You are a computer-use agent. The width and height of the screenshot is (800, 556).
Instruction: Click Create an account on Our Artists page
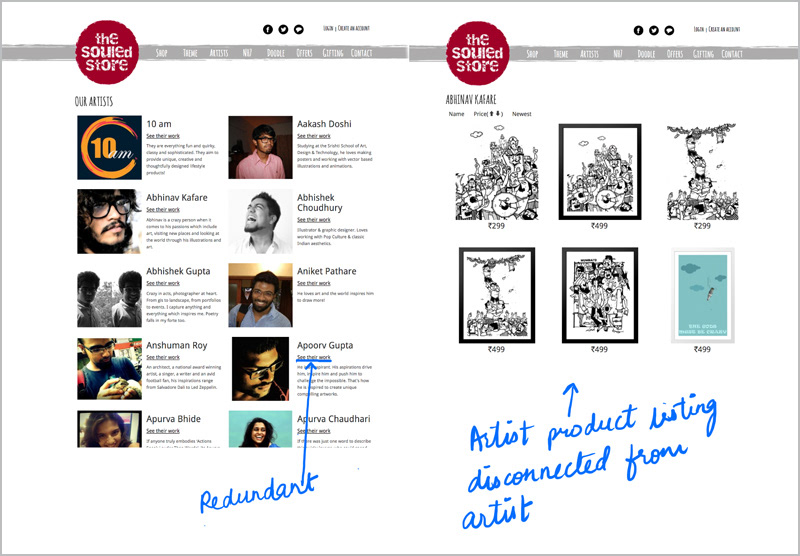click(x=354, y=29)
